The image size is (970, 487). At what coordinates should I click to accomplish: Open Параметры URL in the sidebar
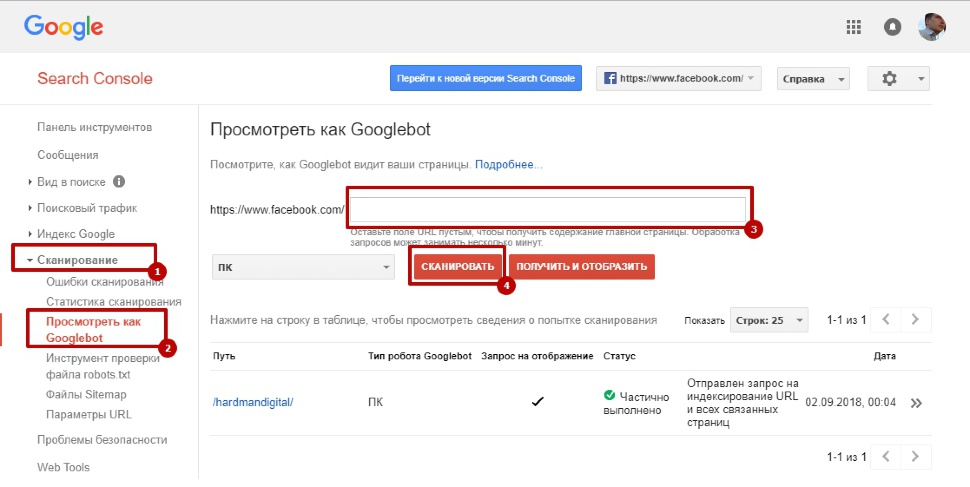point(88,414)
